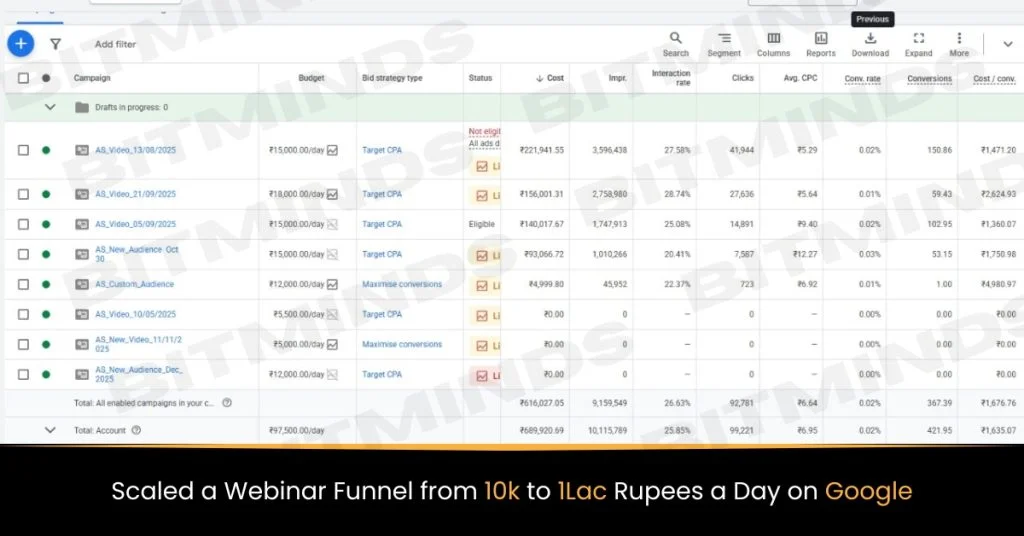
Task: Open the Search tool
Action: (675, 44)
